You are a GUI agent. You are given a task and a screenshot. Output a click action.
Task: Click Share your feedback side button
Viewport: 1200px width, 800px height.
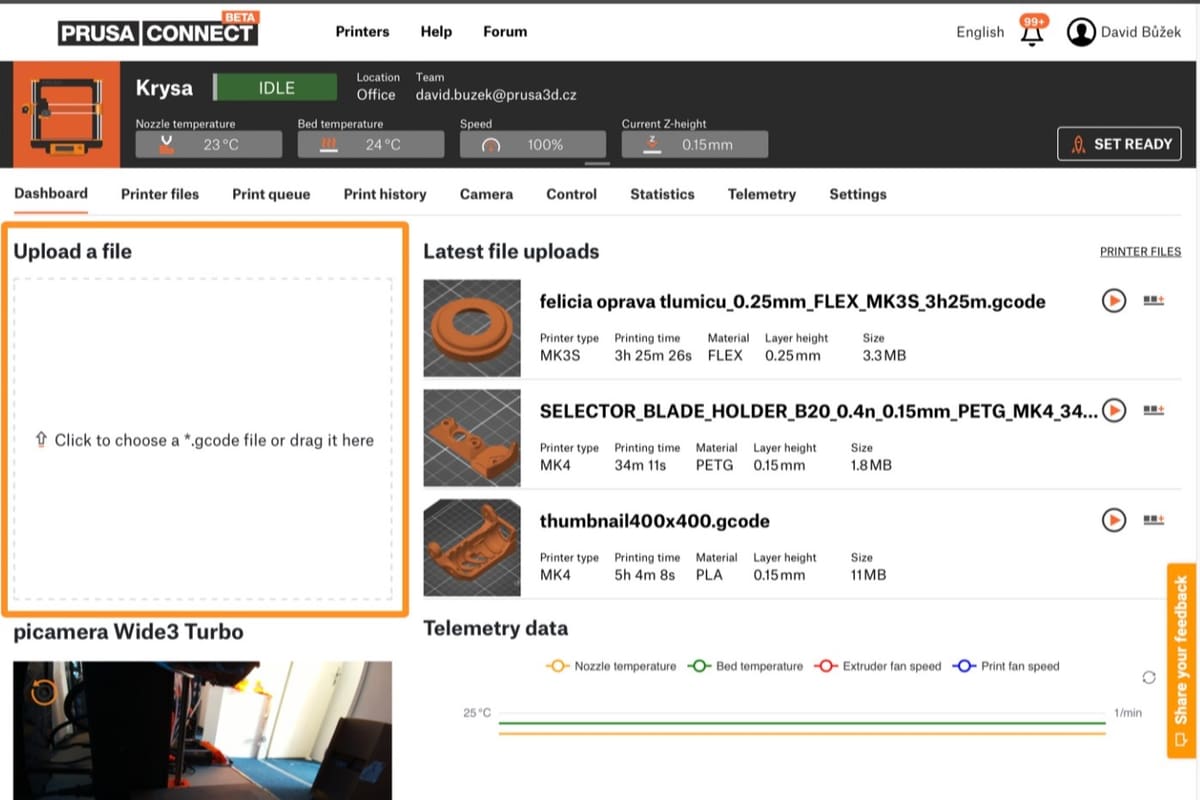(1182, 661)
